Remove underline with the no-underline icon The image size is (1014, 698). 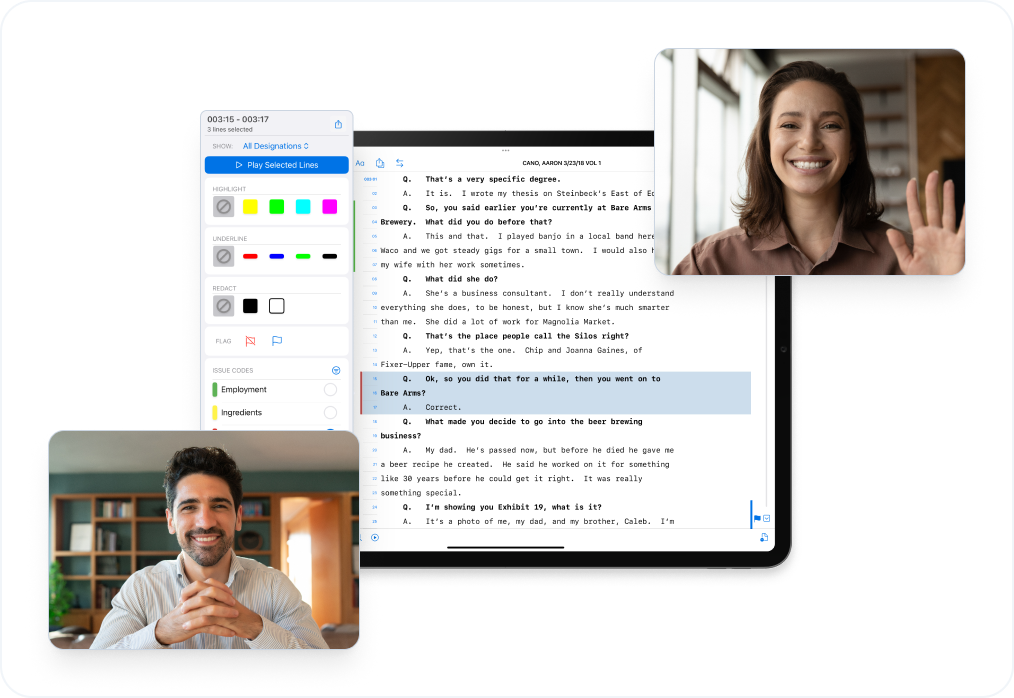pyautogui.click(x=224, y=257)
